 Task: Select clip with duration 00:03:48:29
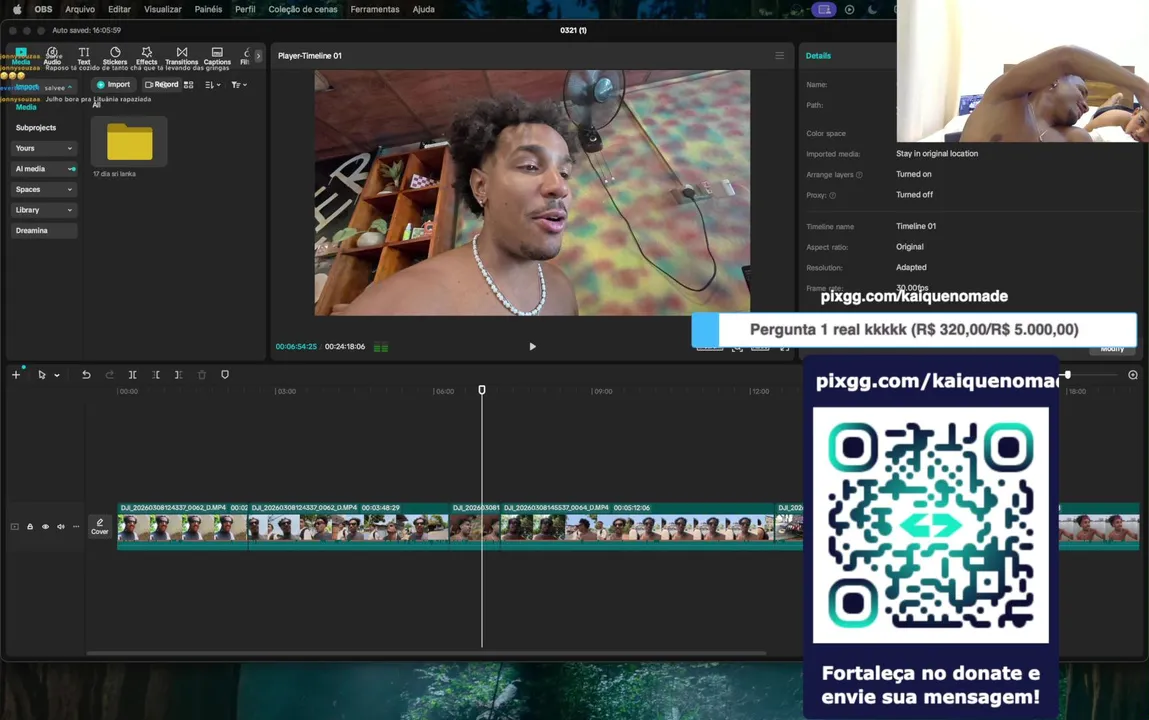pyautogui.click(x=348, y=526)
